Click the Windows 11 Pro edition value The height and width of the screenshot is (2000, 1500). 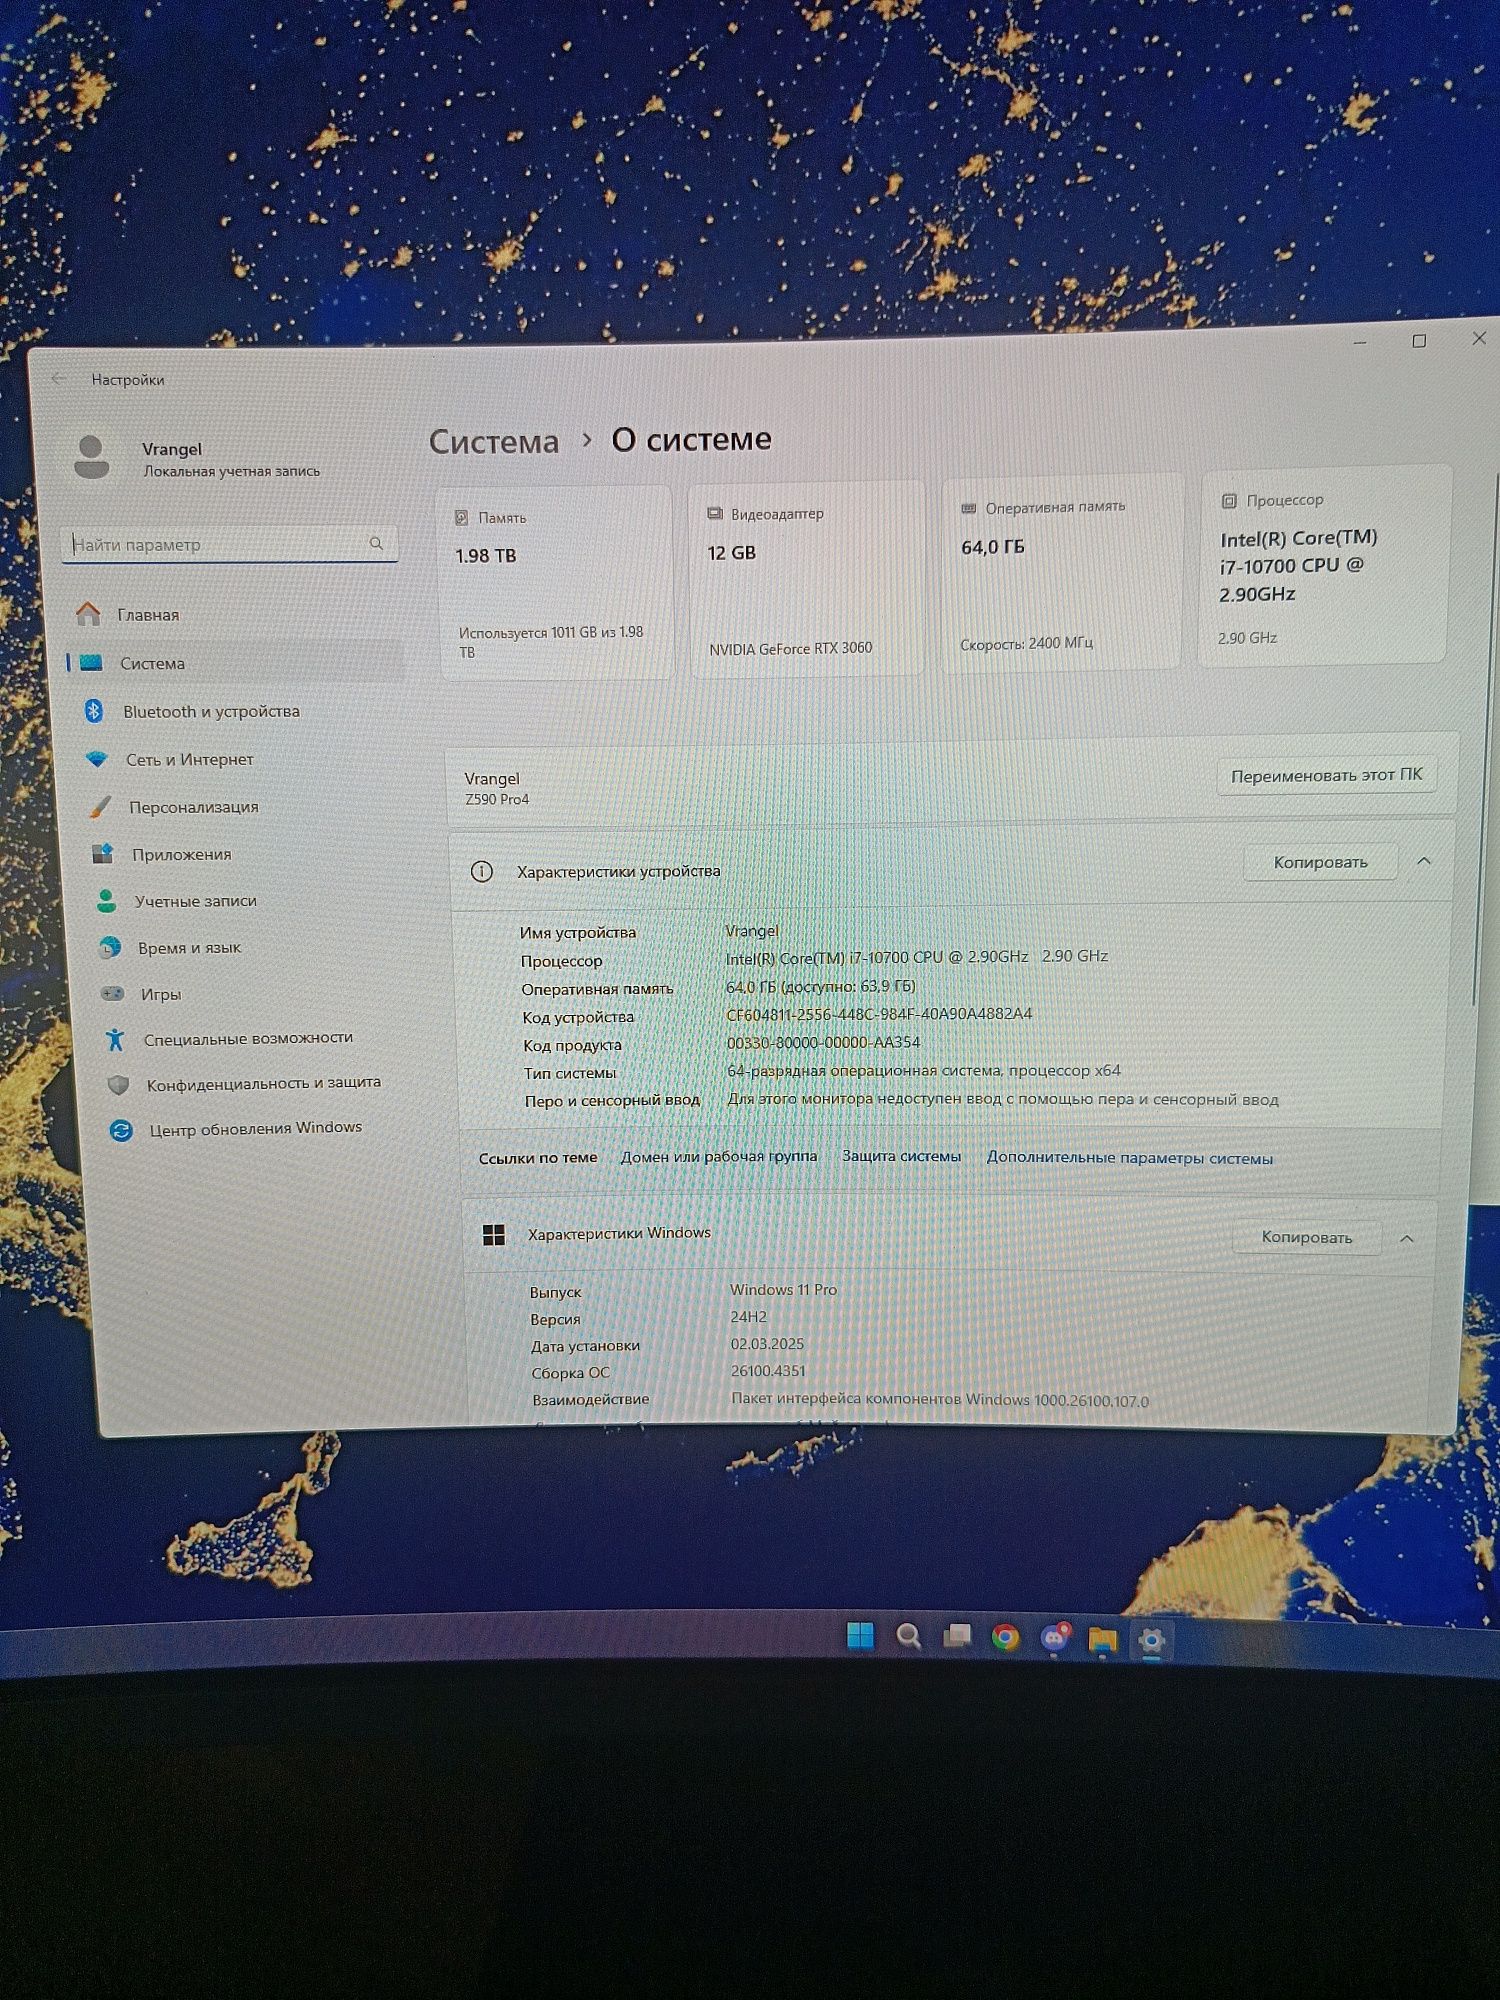[x=783, y=1290]
